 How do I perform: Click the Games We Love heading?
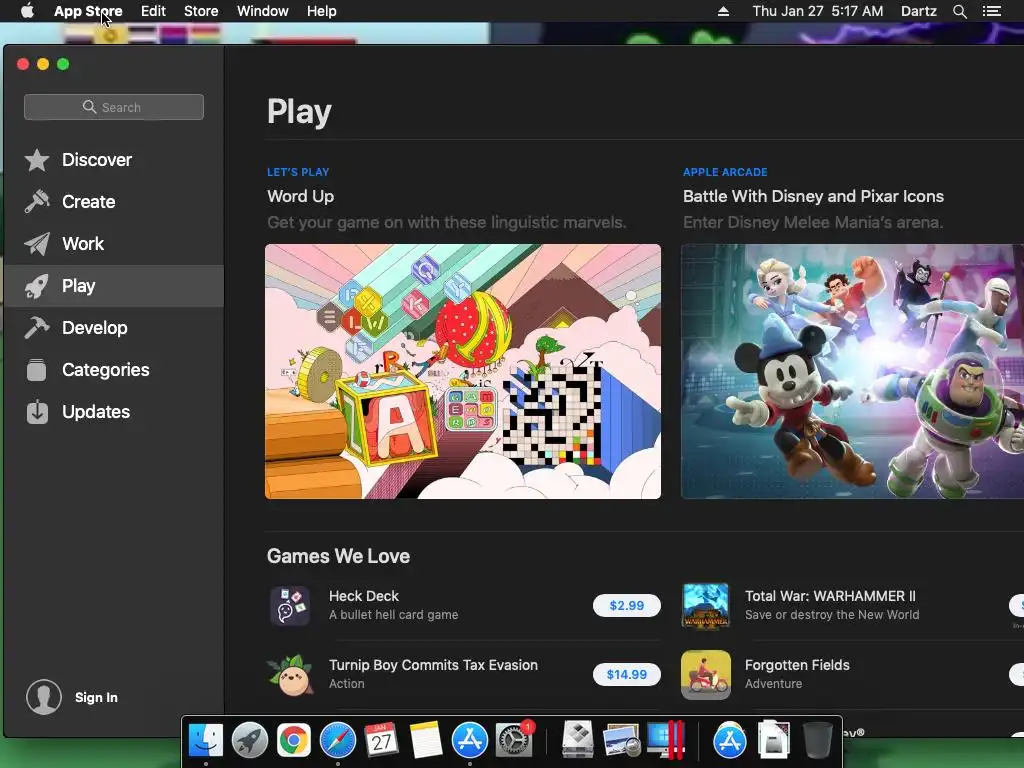[338, 556]
